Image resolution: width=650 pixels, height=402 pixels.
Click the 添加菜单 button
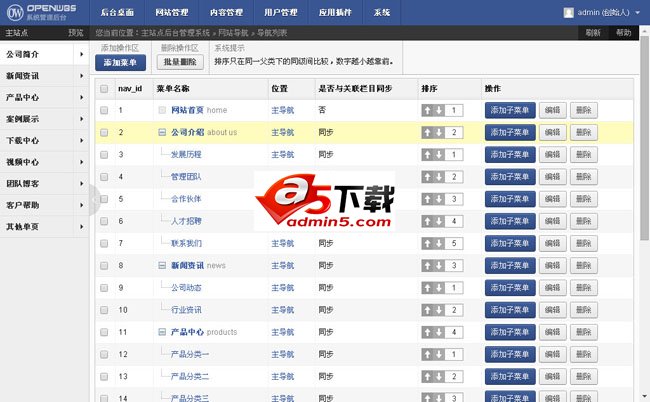pos(120,63)
